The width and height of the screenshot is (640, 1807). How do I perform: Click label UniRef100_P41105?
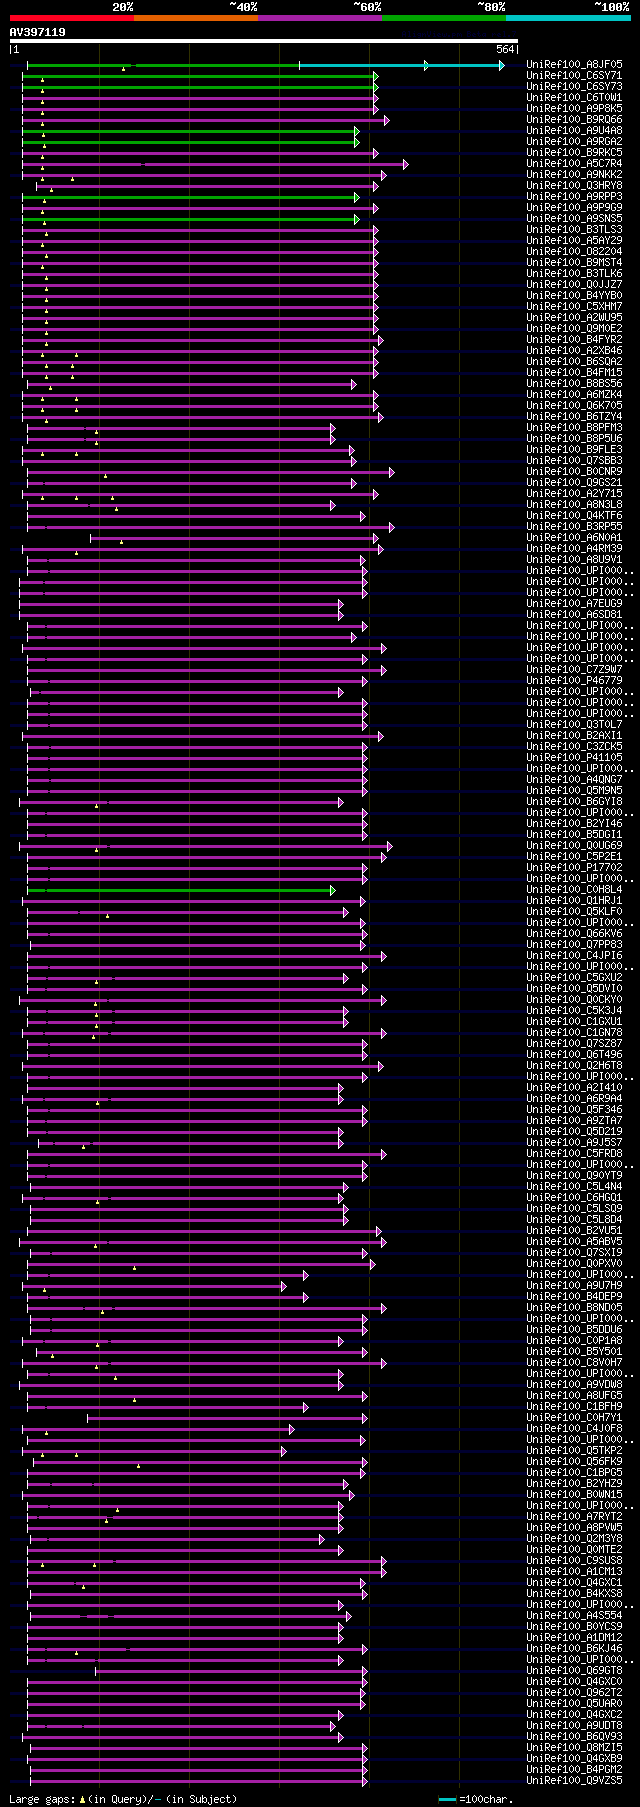pos(574,758)
